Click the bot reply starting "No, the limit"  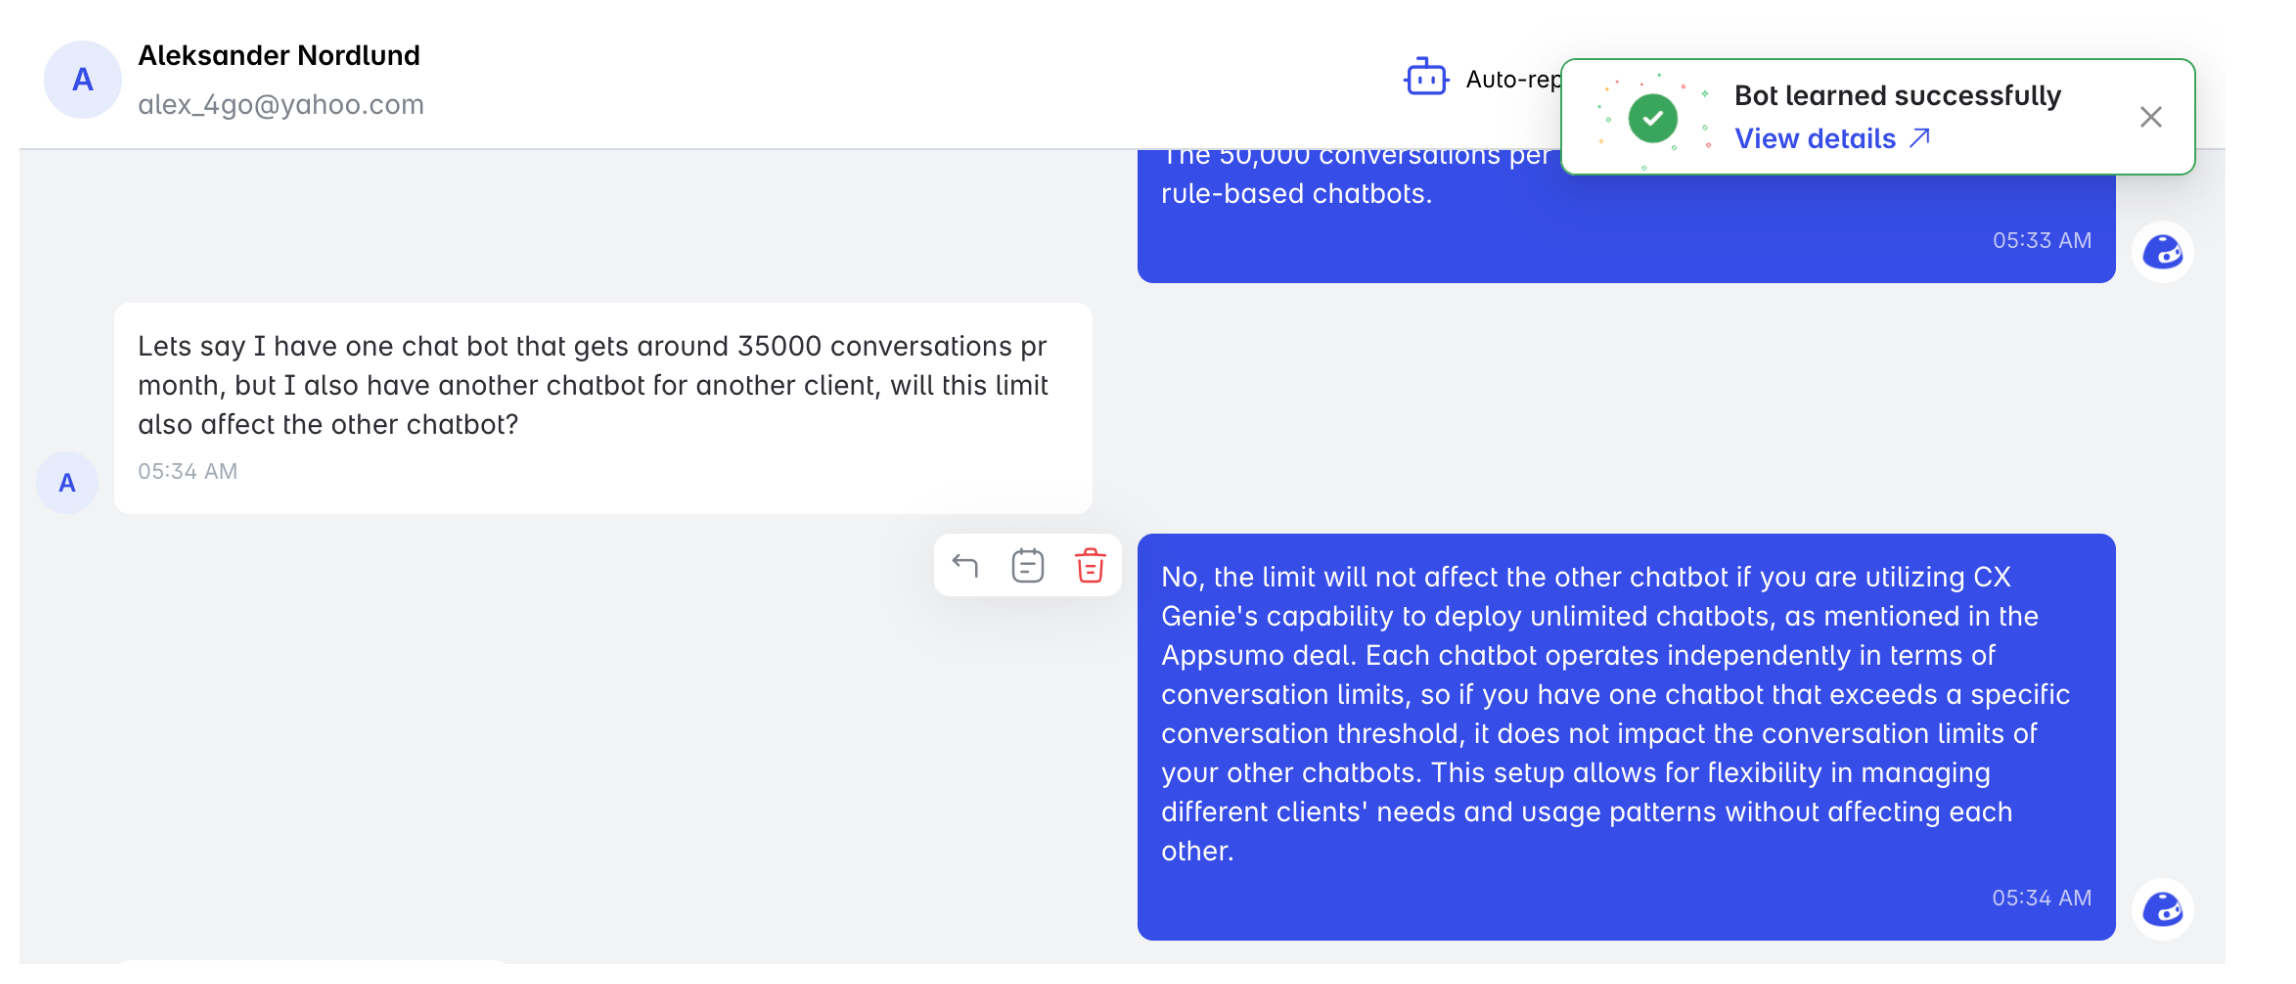[1615, 713]
